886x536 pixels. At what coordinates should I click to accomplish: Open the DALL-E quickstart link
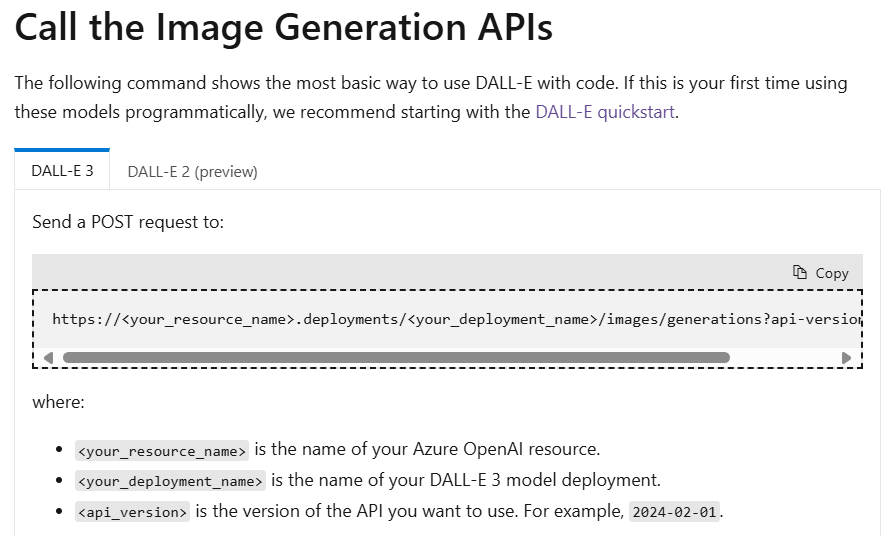[x=605, y=112]
